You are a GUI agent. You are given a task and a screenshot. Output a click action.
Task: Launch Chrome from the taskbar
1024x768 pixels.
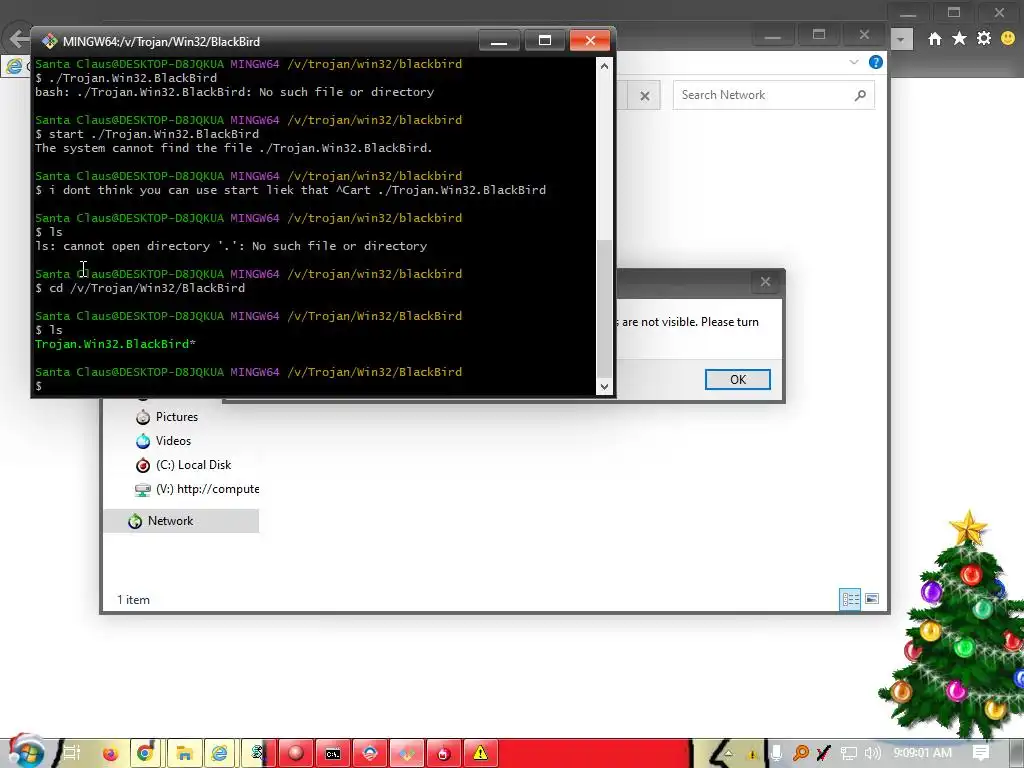(146, 754)
